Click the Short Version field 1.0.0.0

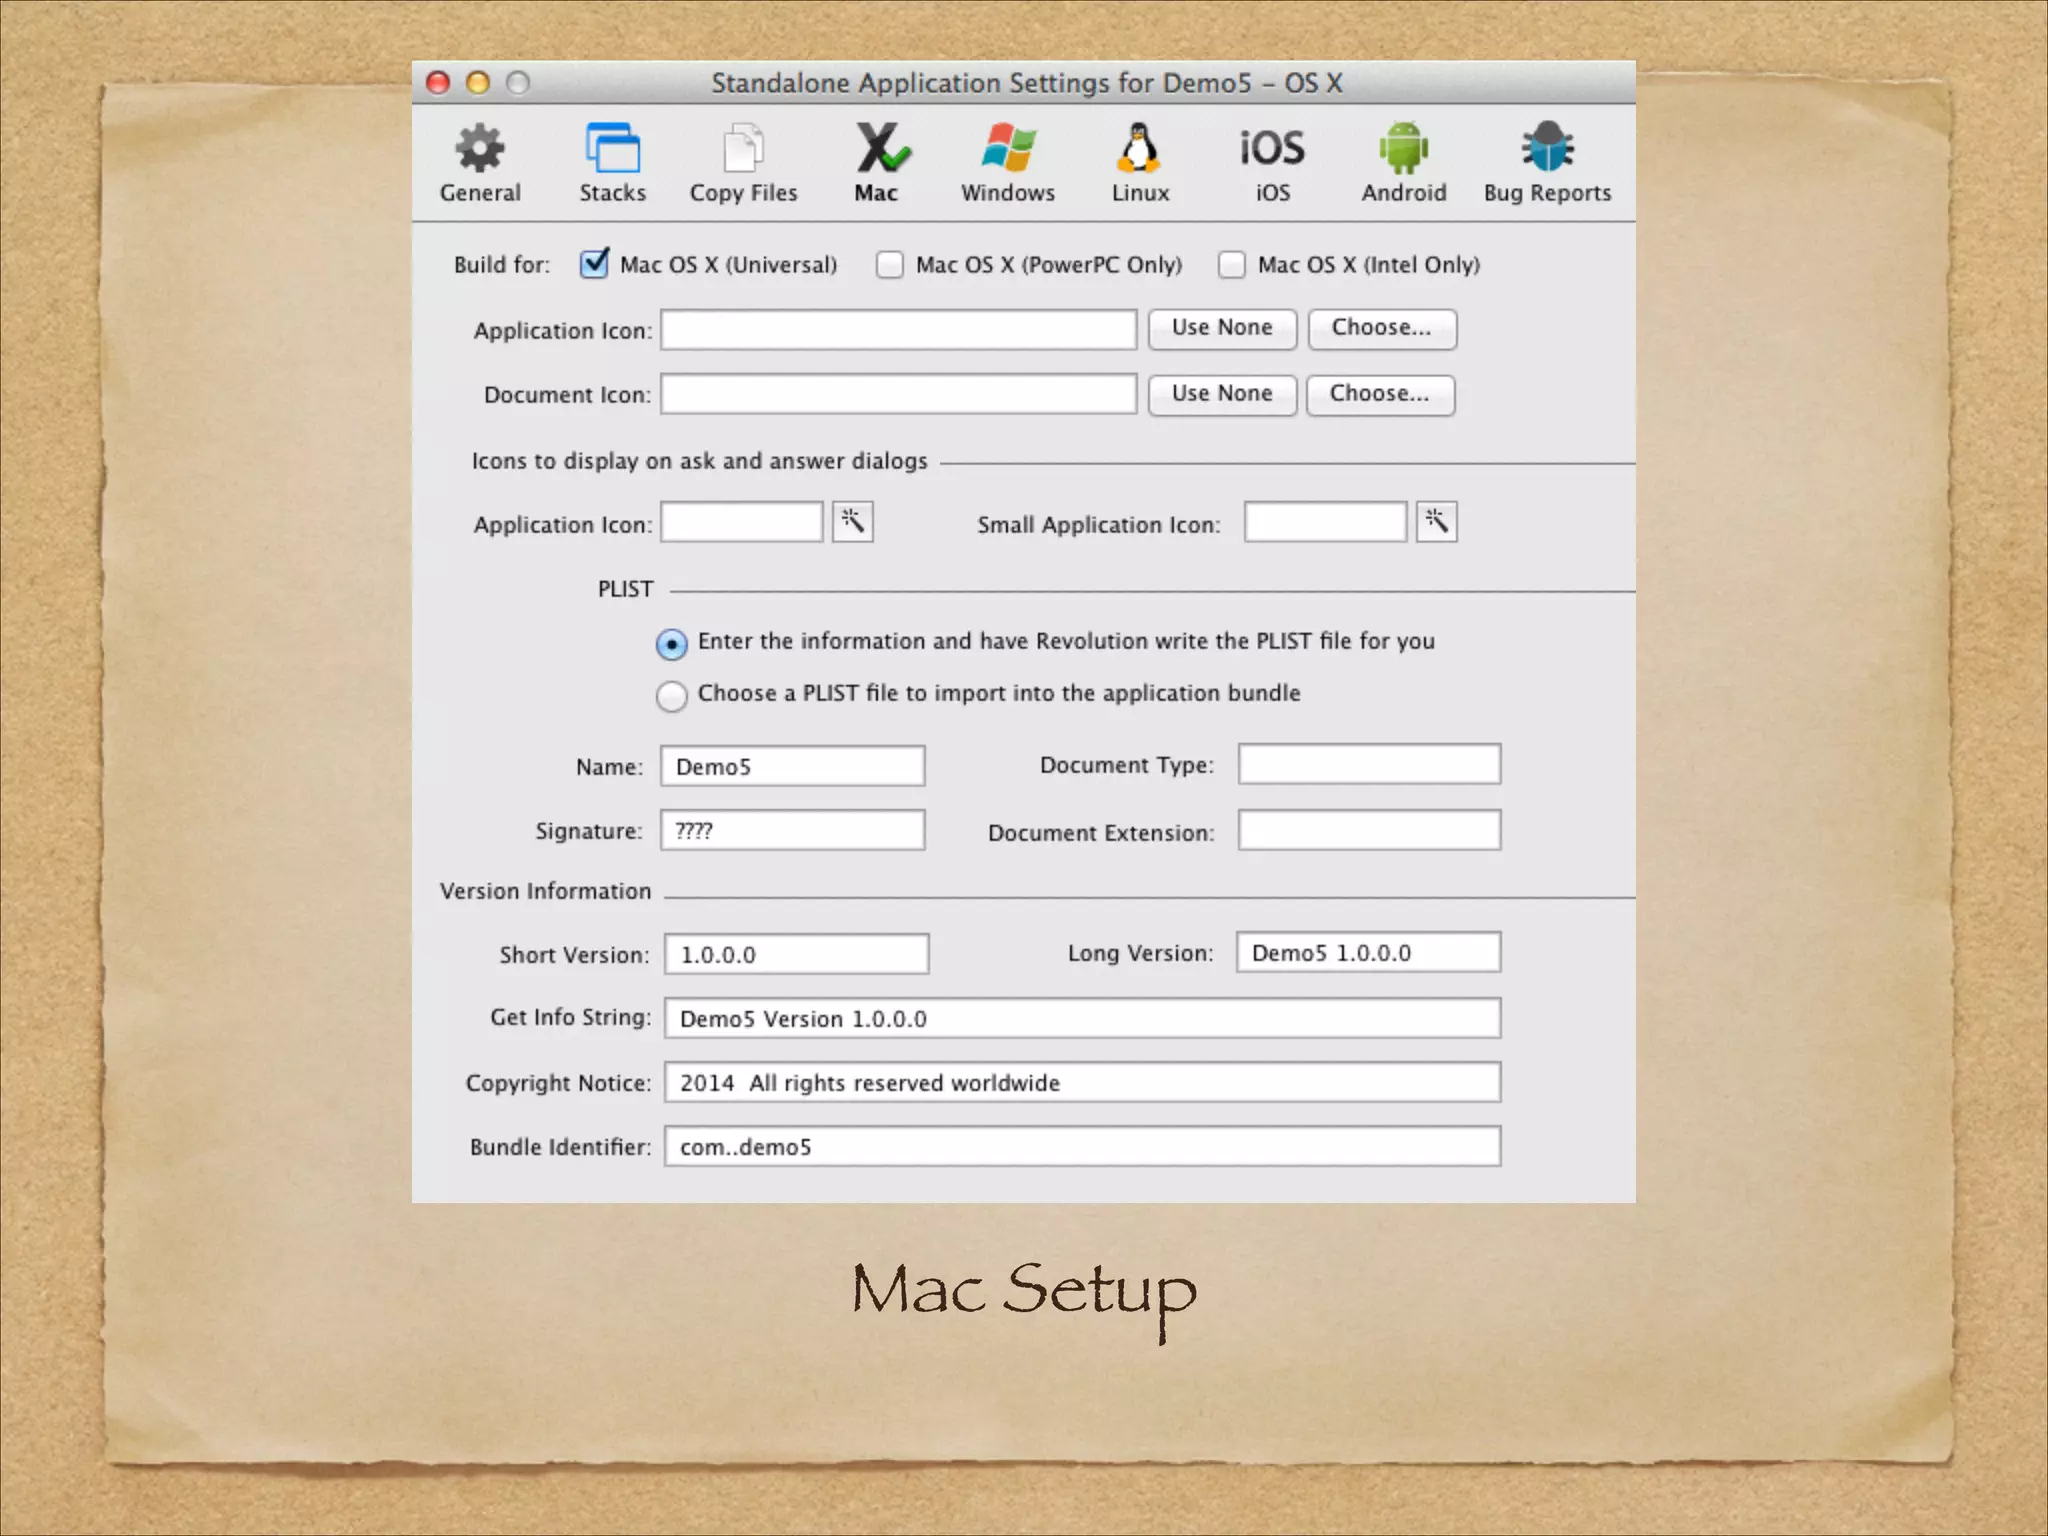pyautogui.click(x=796, y=954)
